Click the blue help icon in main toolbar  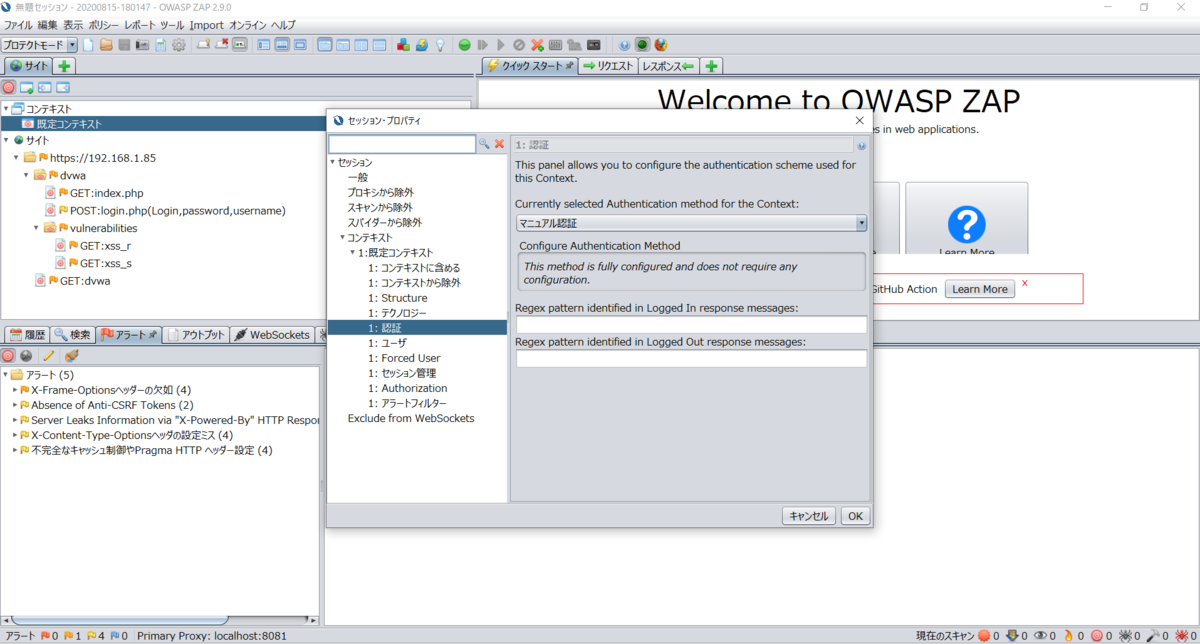[624, 45]
